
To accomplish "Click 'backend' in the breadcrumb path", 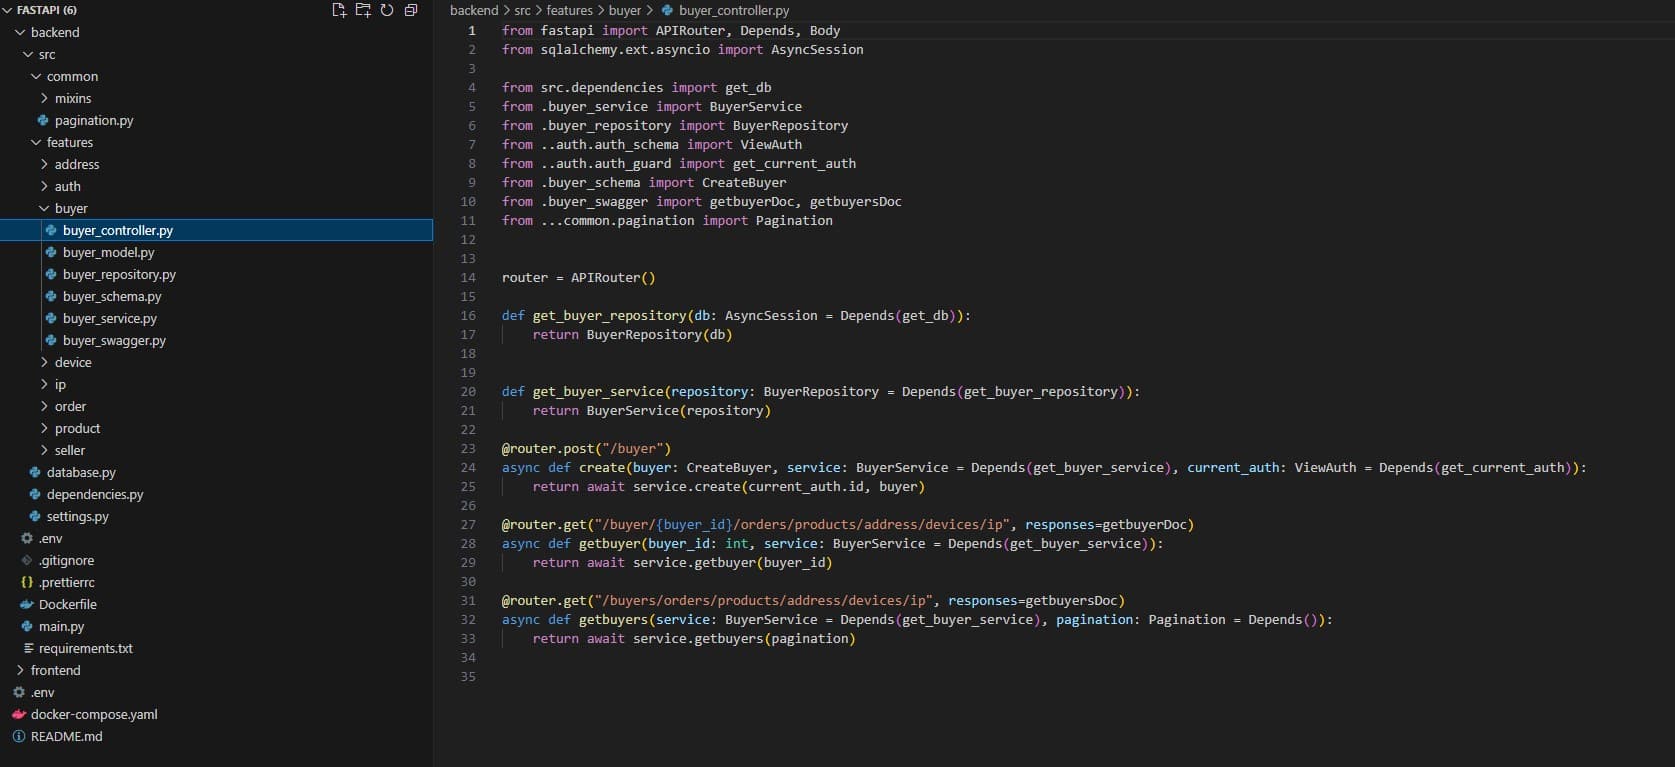I will 474,10.
